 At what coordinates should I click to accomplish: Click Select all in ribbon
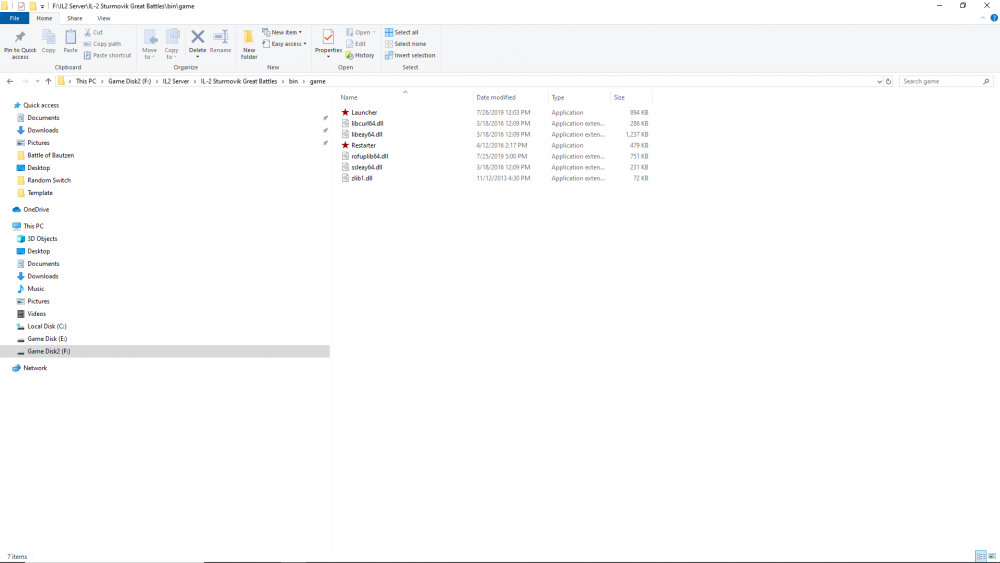click(401, 33)
